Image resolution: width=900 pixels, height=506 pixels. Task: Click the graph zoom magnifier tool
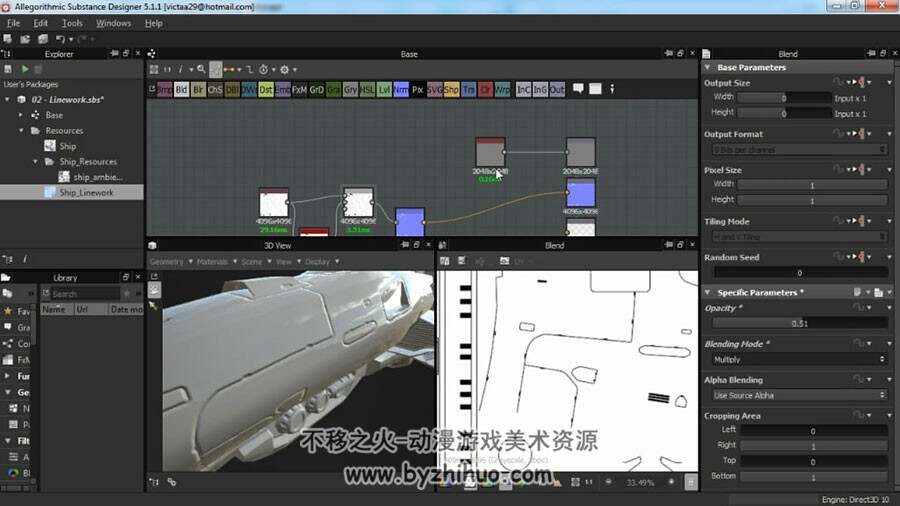(x=201, y=69)
